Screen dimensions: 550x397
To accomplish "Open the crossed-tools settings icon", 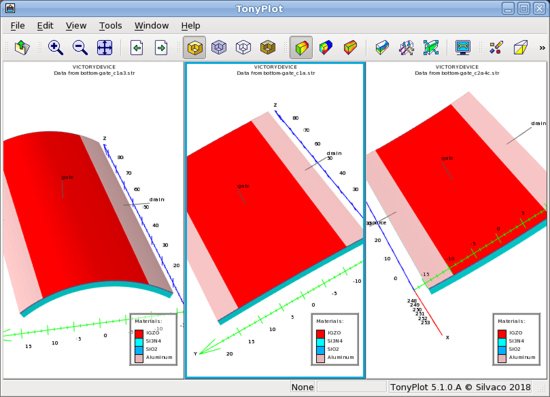I will [x=407, y=47].
